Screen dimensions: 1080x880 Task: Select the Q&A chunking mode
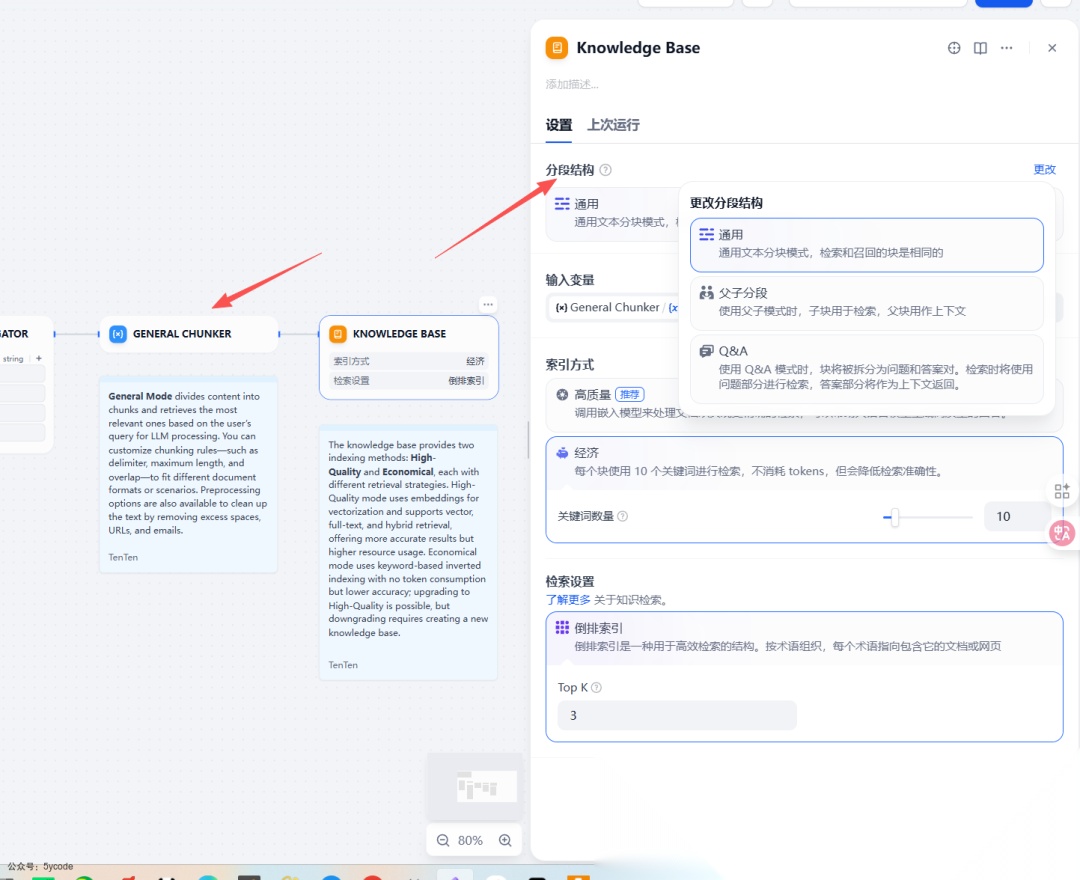pyautogui.click(x=866, y=369)
